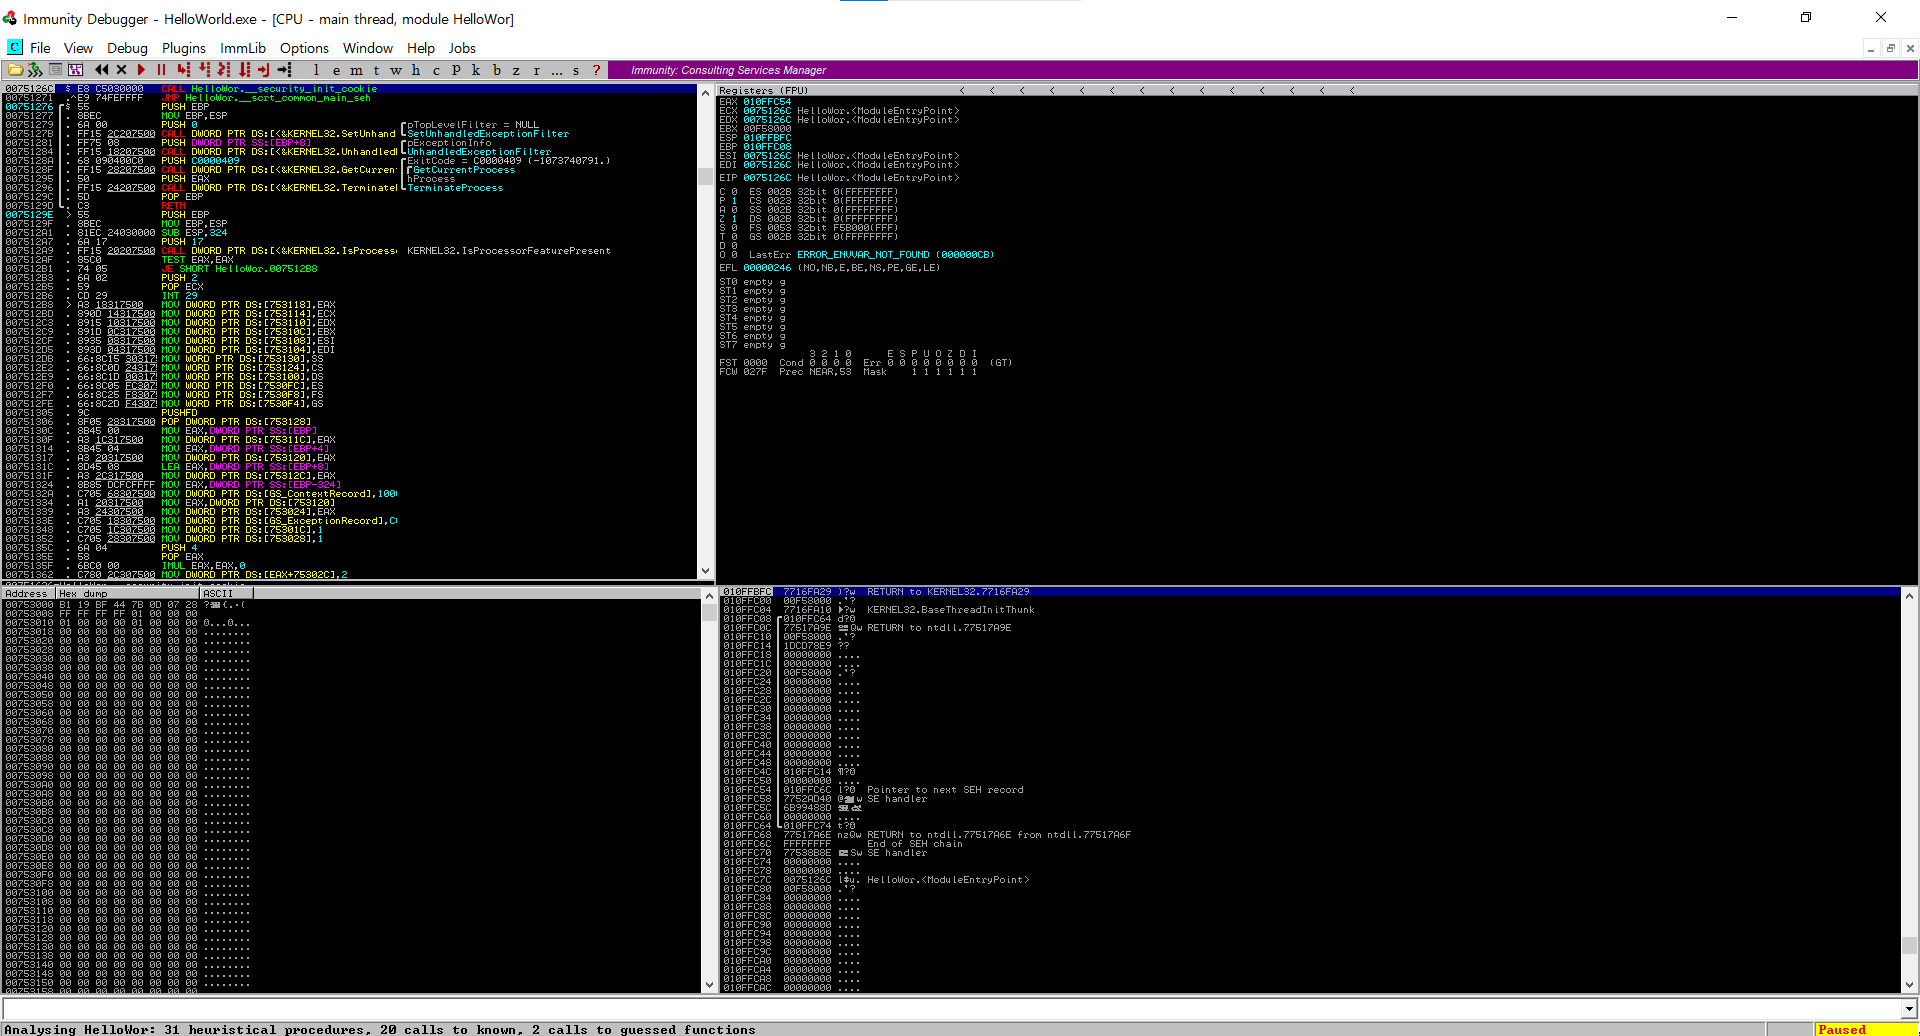Open the Plugins menu
Viewport: 1920px width, 1036px height.
pyautogui.click(x=184, y=48)
